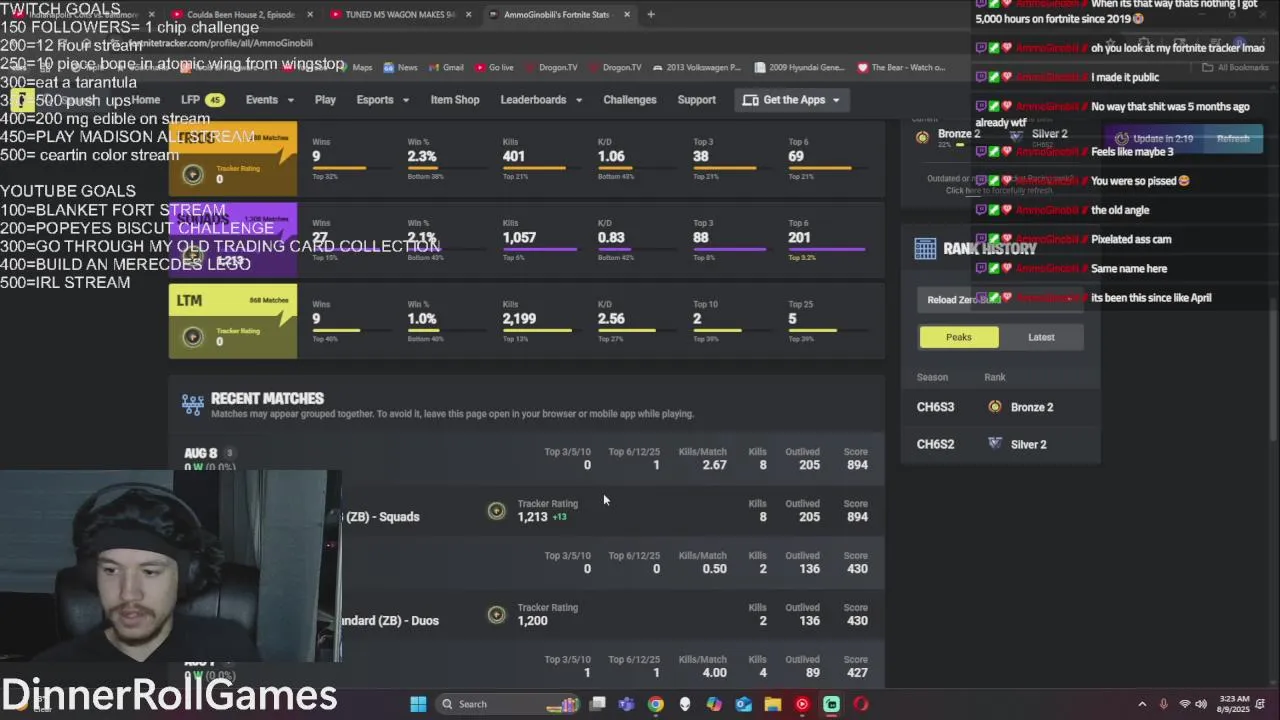
Task: Open the Item Shop page
Action: click(x=455, y=100)
